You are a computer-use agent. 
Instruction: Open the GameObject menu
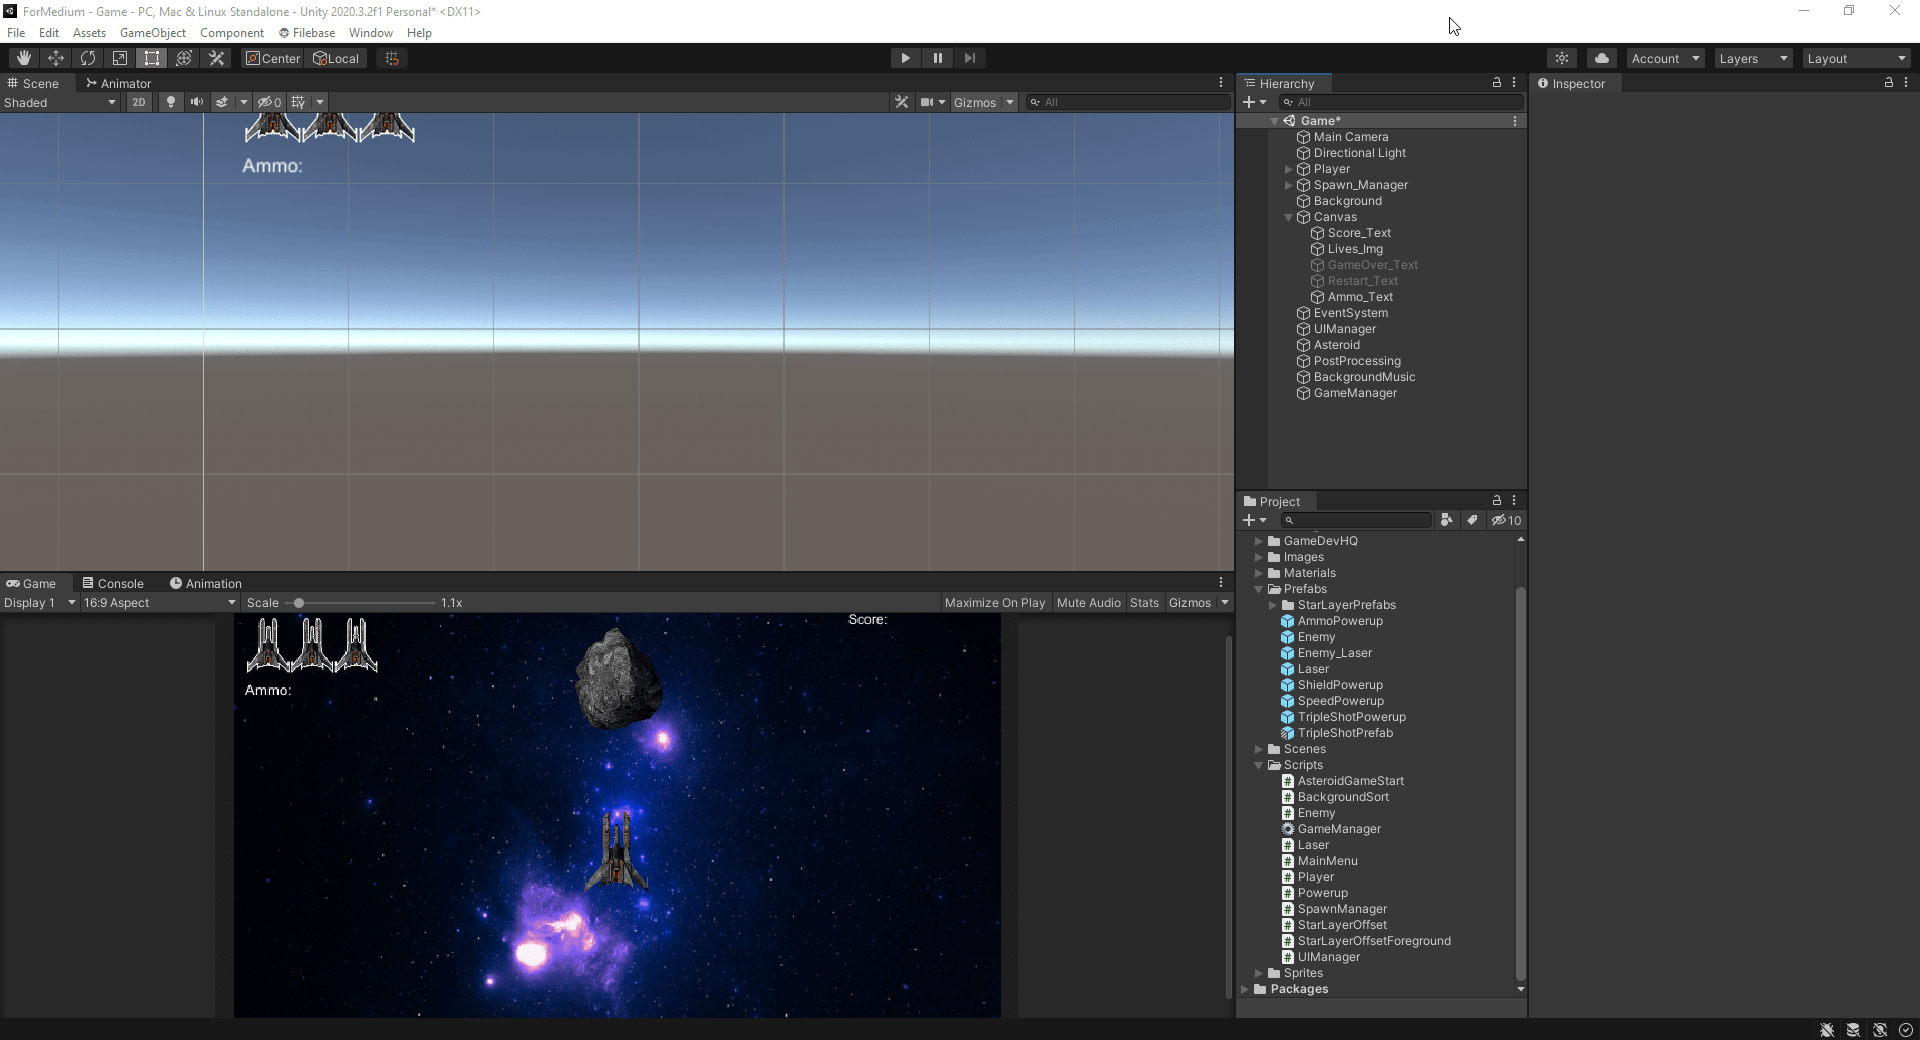[152, 33]
